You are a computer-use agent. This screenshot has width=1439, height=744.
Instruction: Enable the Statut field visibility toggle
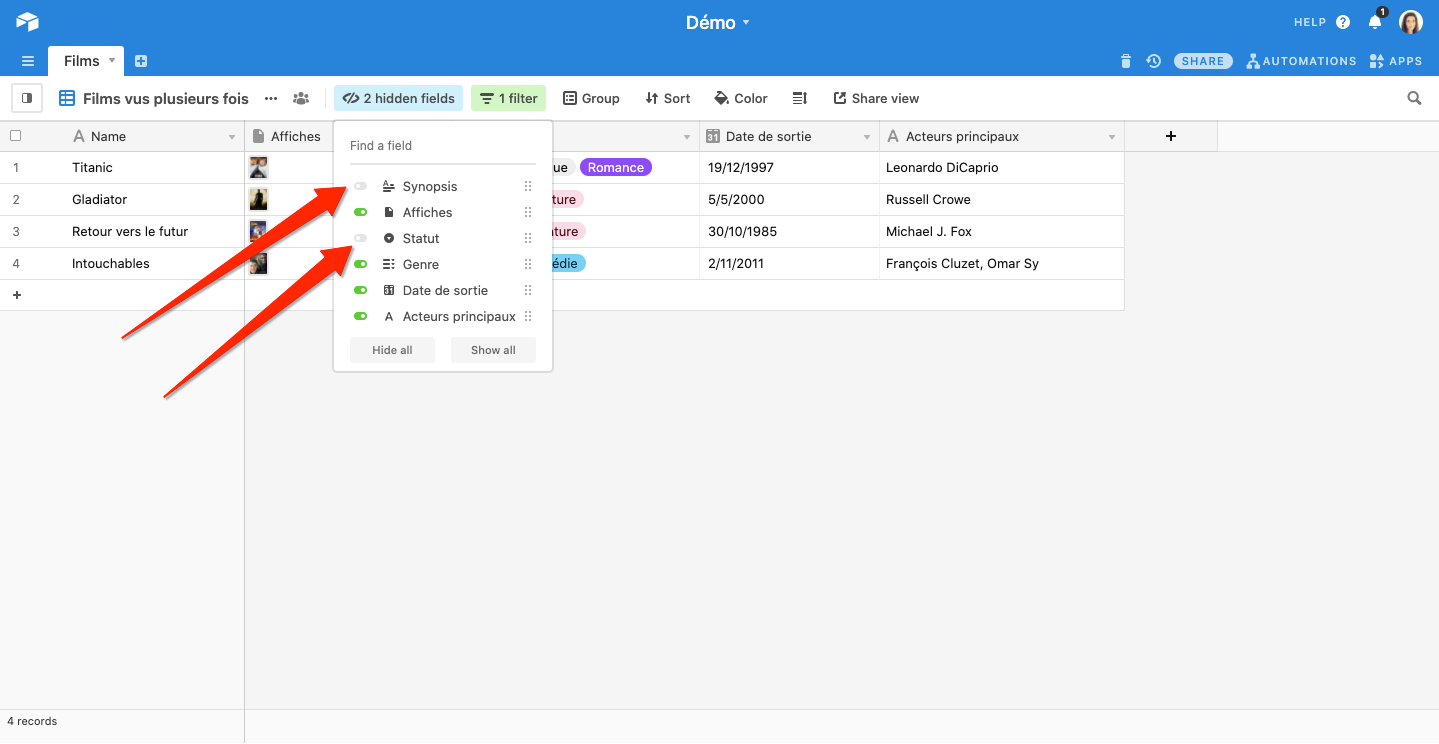(x=360, y=239)
